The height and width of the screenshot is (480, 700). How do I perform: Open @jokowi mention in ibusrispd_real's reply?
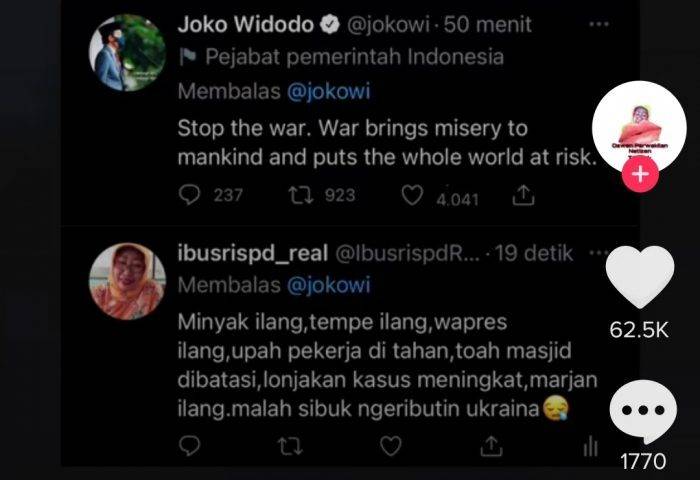click(329, 285)
